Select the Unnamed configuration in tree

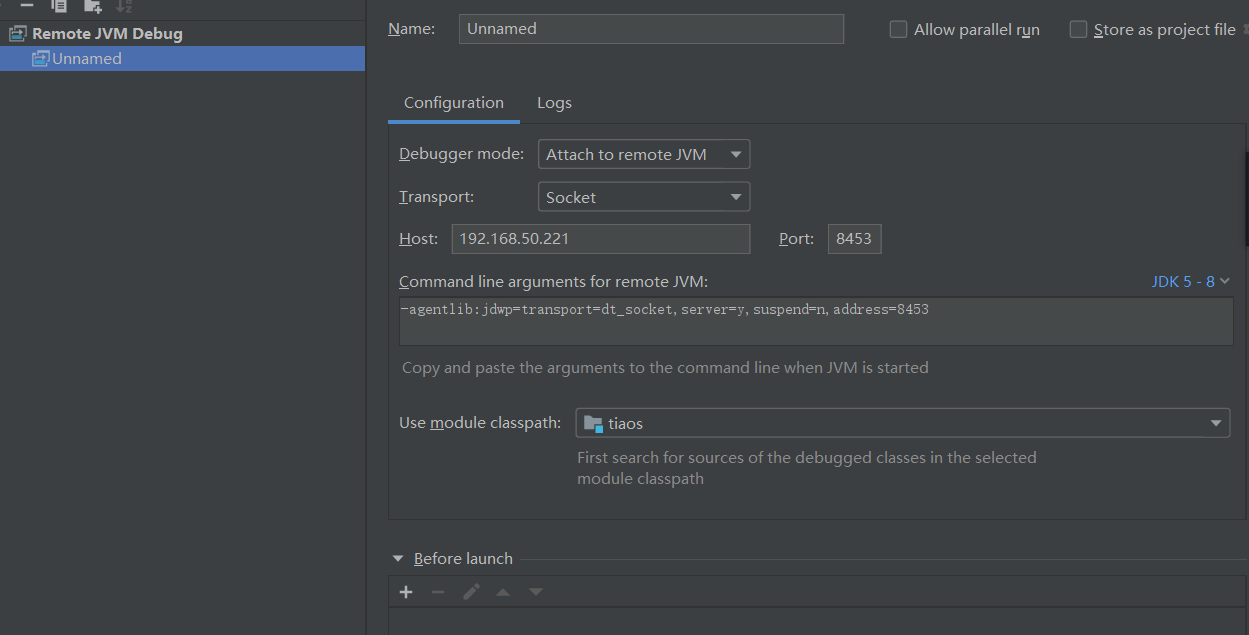[x=182, y=59]
